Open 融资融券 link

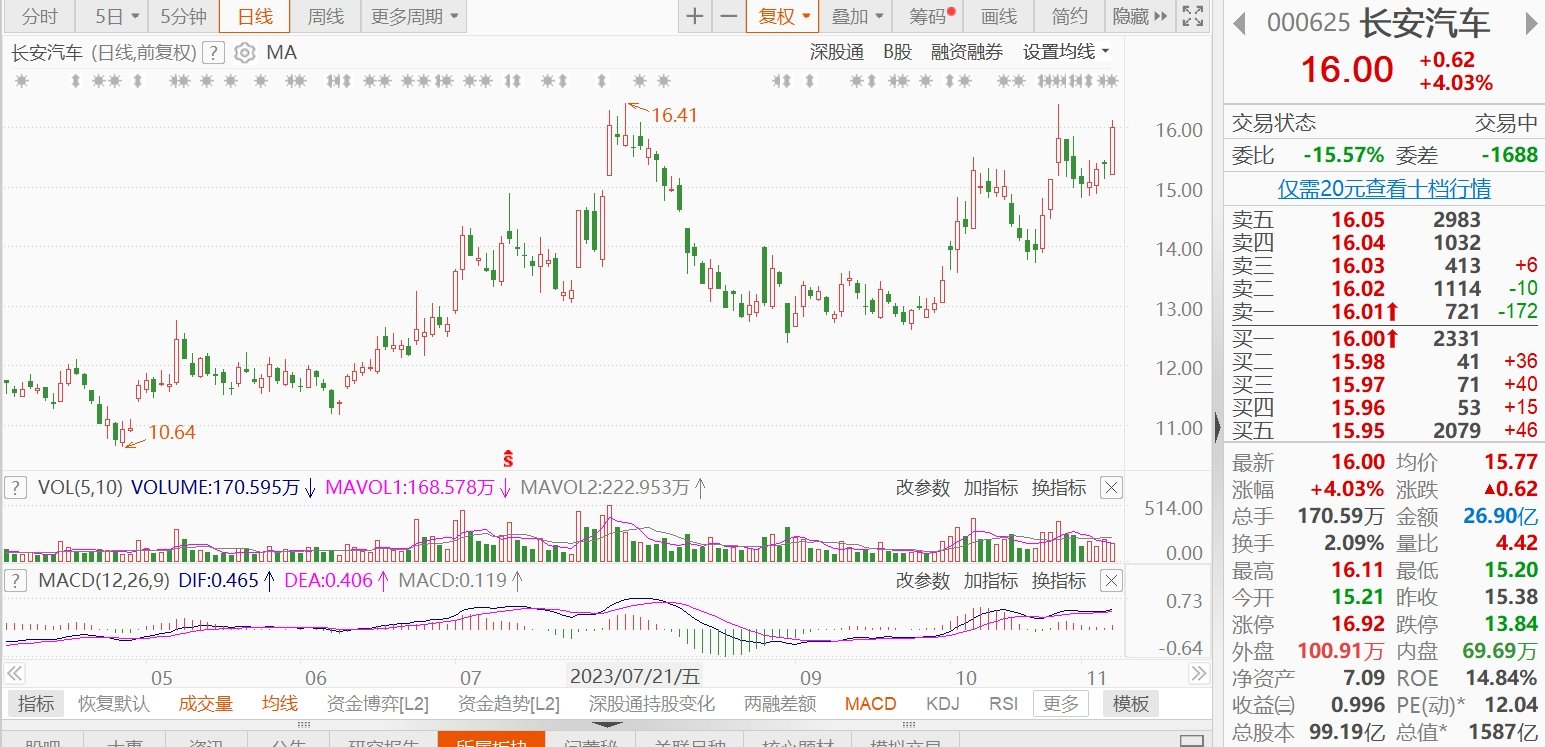tap(966, 53)
